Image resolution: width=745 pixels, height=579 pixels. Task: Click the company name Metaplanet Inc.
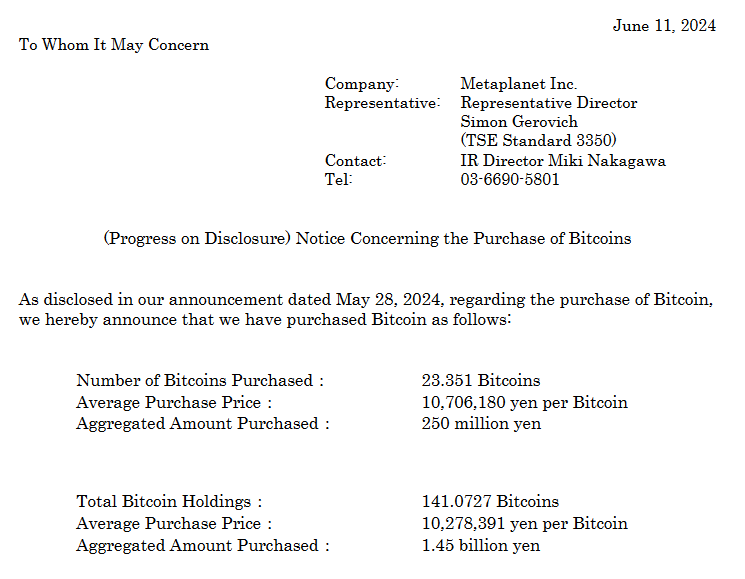coord(518,84)
